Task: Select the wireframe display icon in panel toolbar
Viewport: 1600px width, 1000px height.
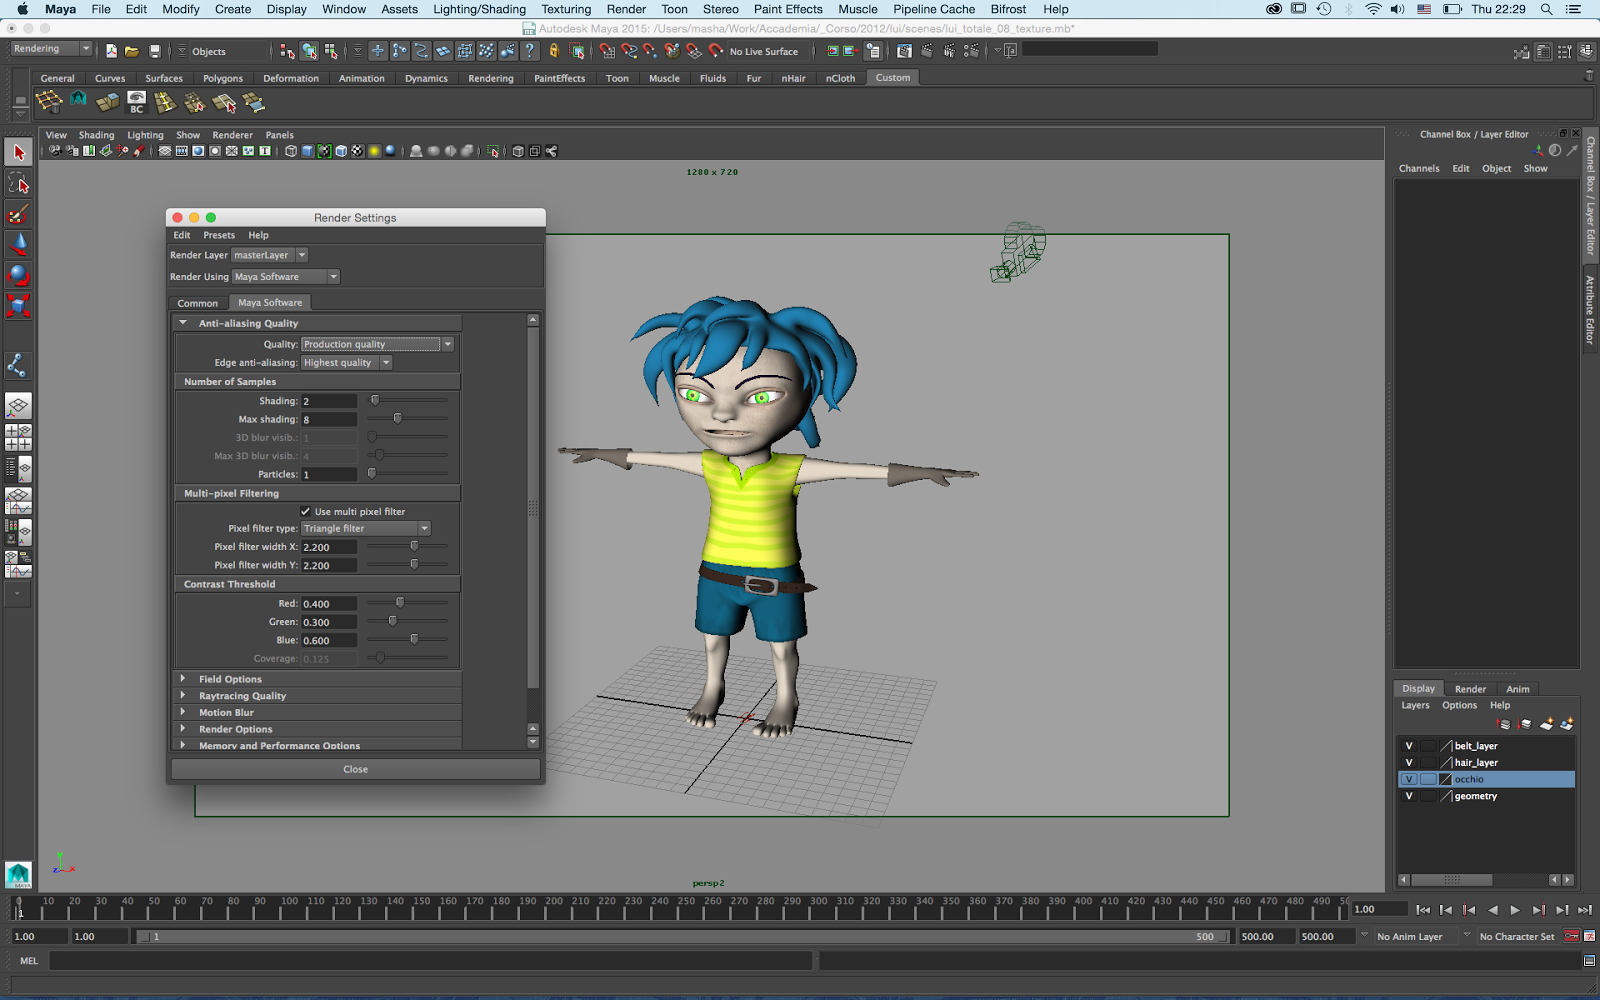Action: 290,151
